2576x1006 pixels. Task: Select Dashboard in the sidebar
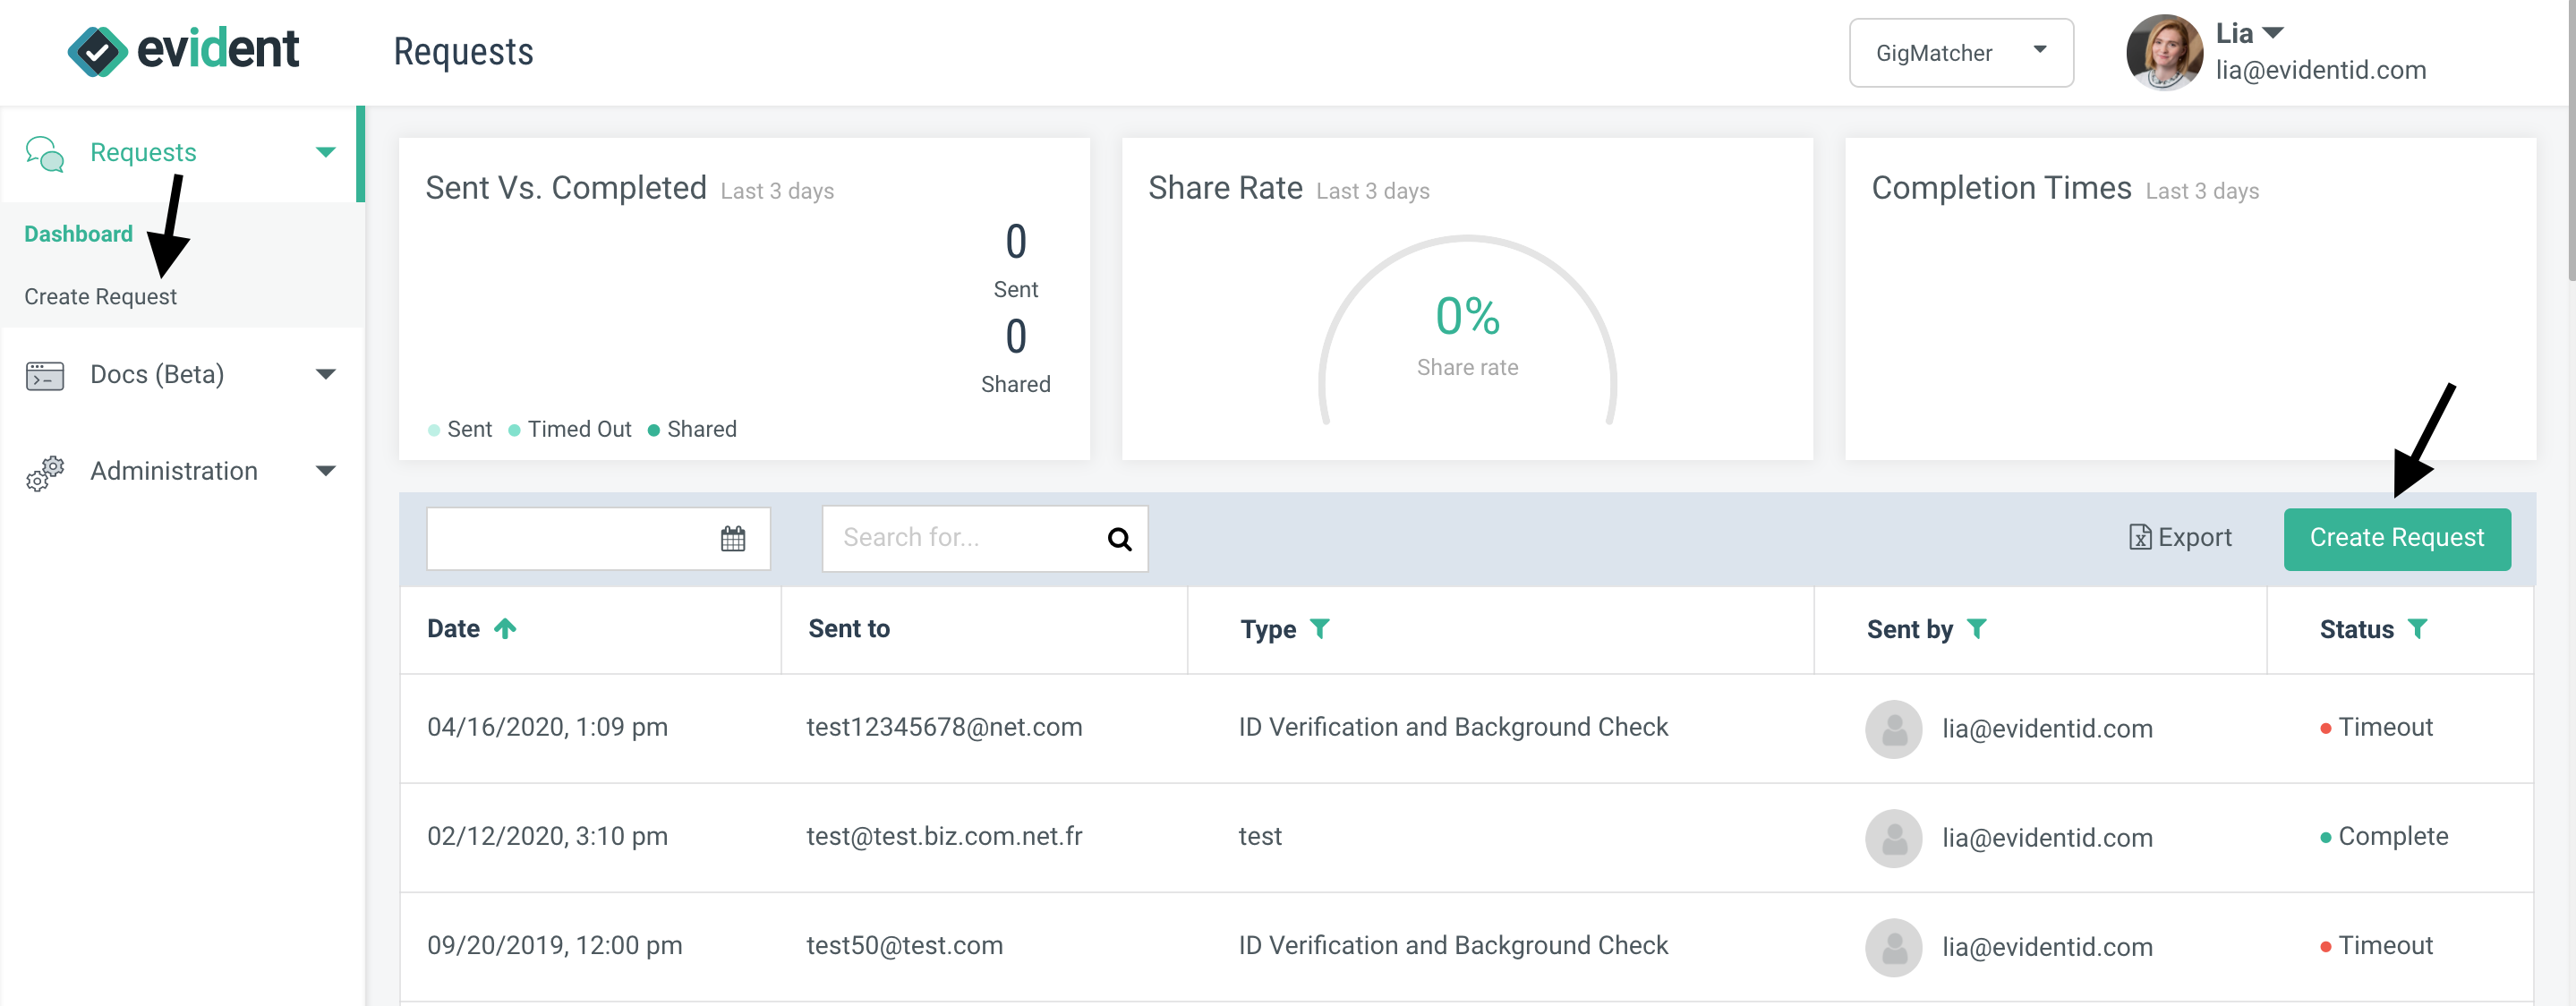[78, 234]
